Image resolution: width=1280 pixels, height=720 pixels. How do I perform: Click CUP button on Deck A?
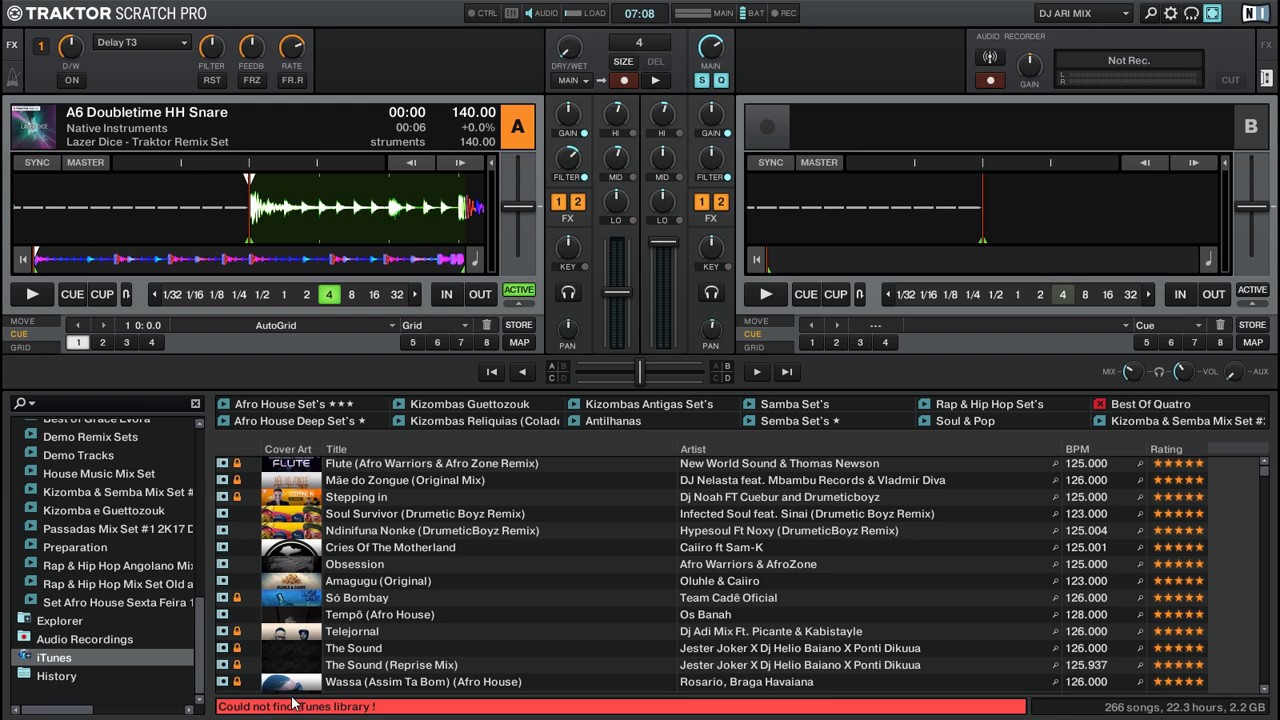[x=102, y=294]
